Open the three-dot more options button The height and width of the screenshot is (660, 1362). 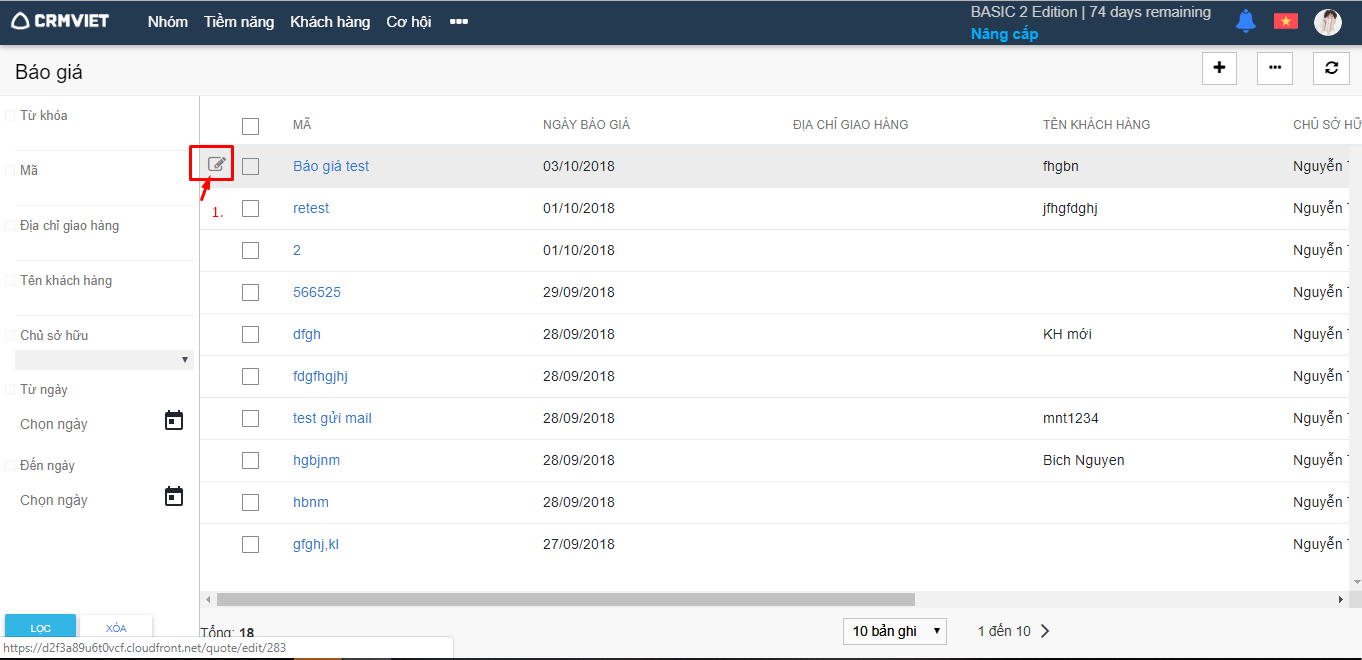point(1274,68)
